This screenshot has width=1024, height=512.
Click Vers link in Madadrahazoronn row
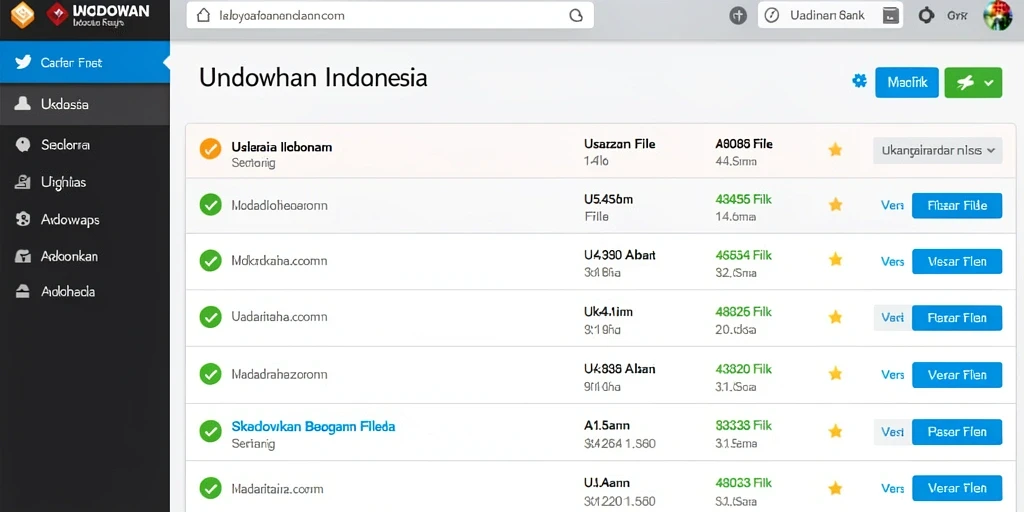tap(892, 375)
